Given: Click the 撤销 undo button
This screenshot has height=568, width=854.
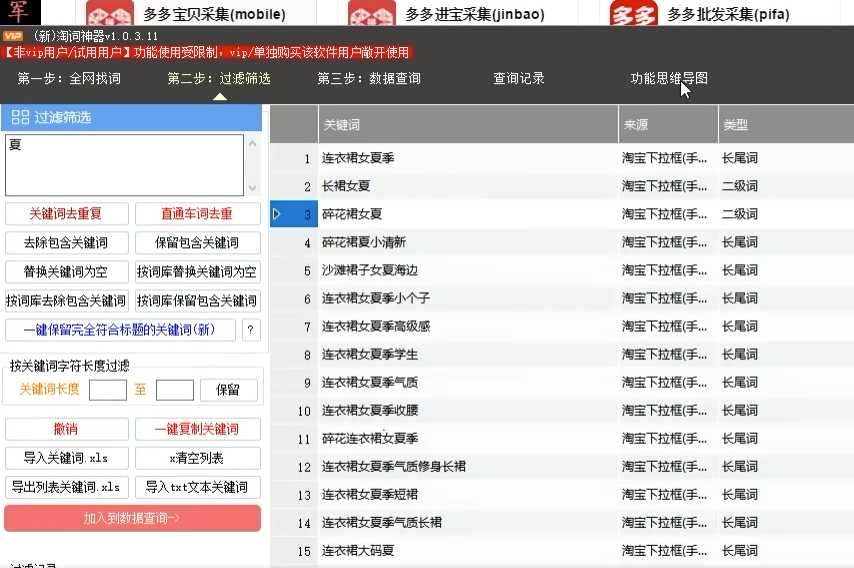Looking at the screenshot, I should 66,429.
